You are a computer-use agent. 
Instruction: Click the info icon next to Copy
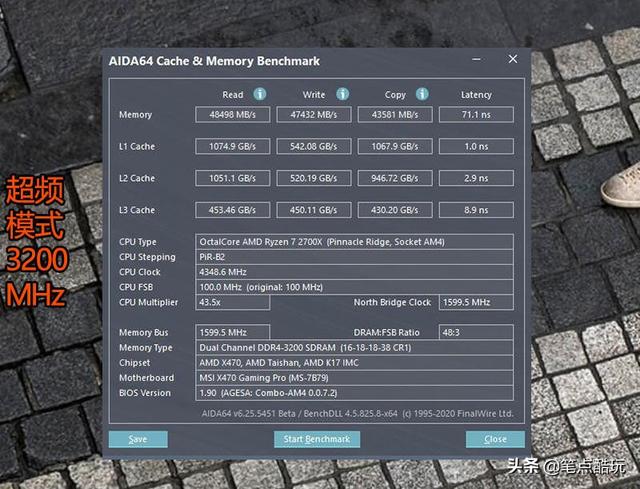coord(424,94)
